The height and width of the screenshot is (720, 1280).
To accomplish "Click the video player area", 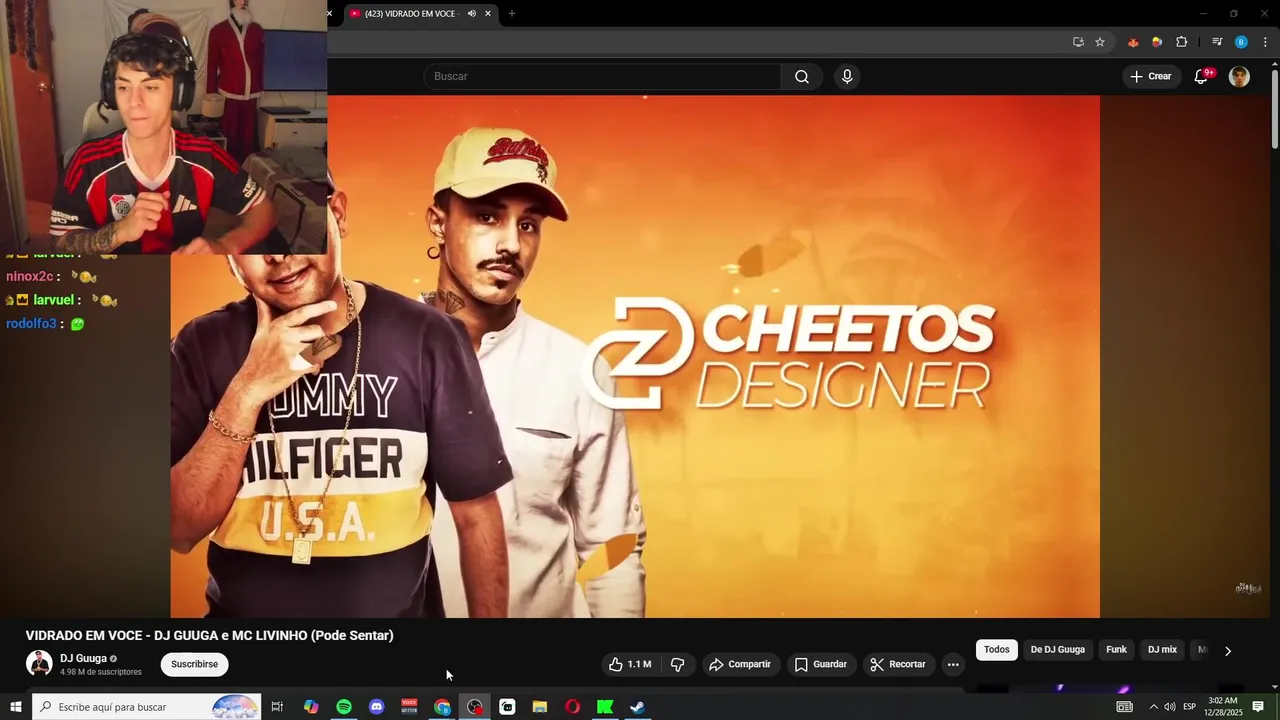I will click(635, 357).
